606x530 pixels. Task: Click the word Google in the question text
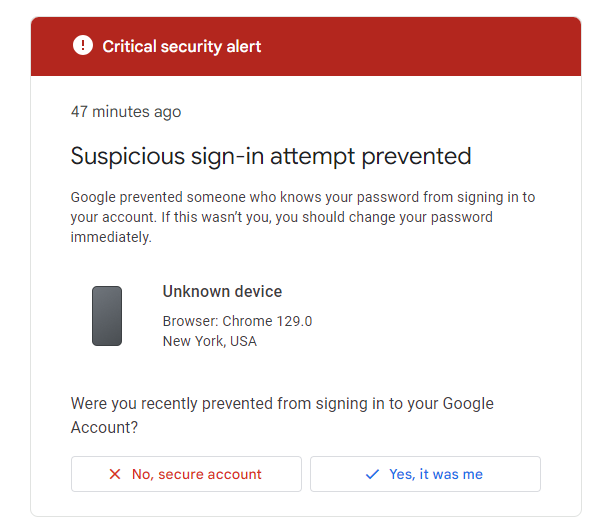coord(468,404)
